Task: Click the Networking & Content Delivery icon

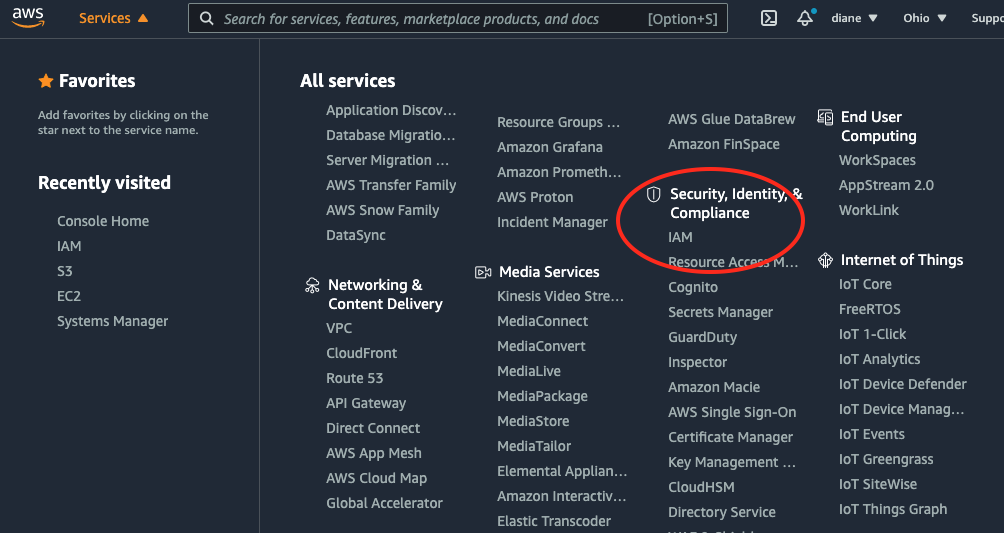Action: pyautogui.click(x=312, y=286)
